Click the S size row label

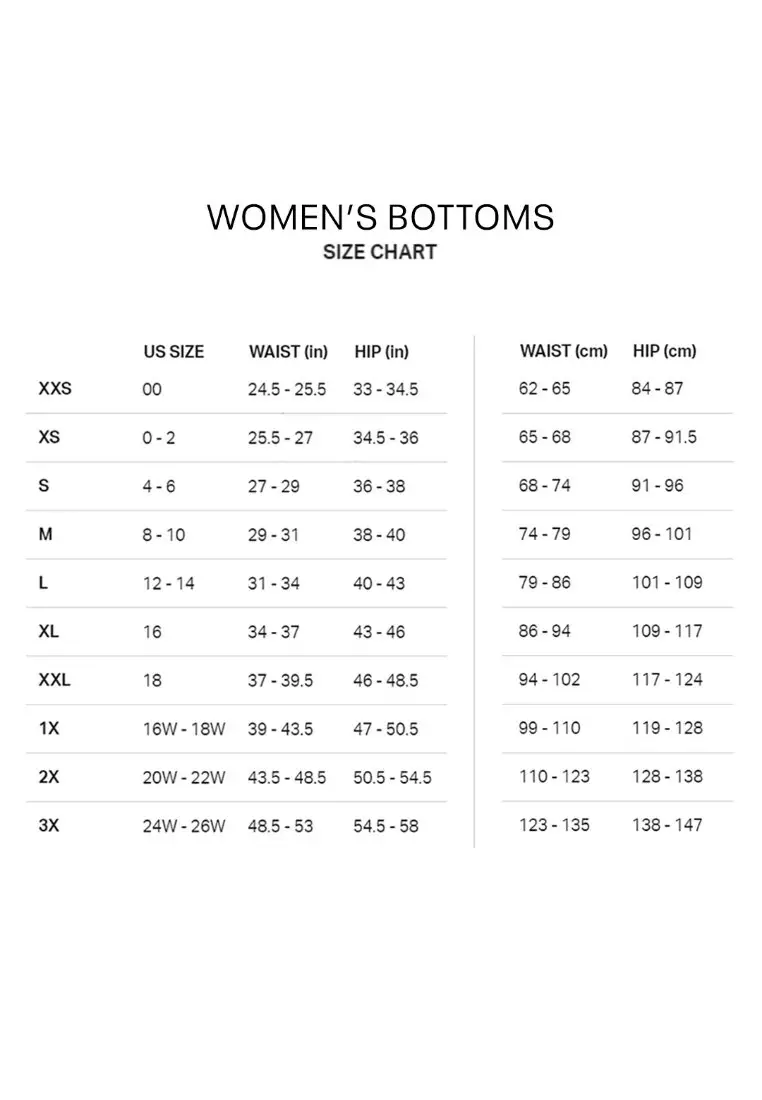click(44, 486)
